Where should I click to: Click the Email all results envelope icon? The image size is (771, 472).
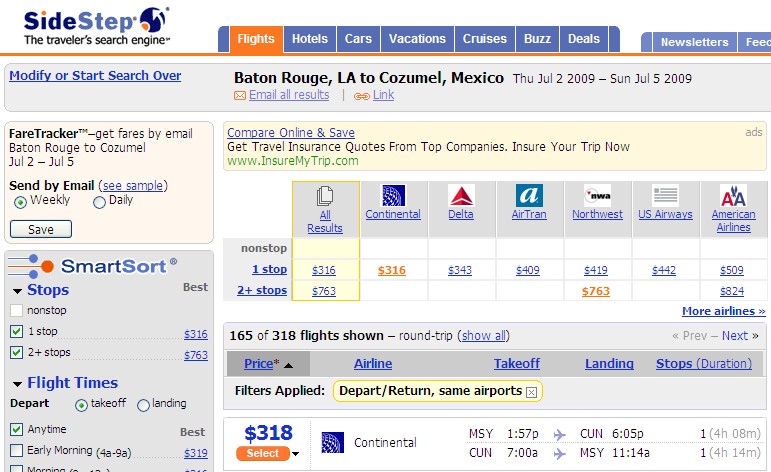coord(240,95)
